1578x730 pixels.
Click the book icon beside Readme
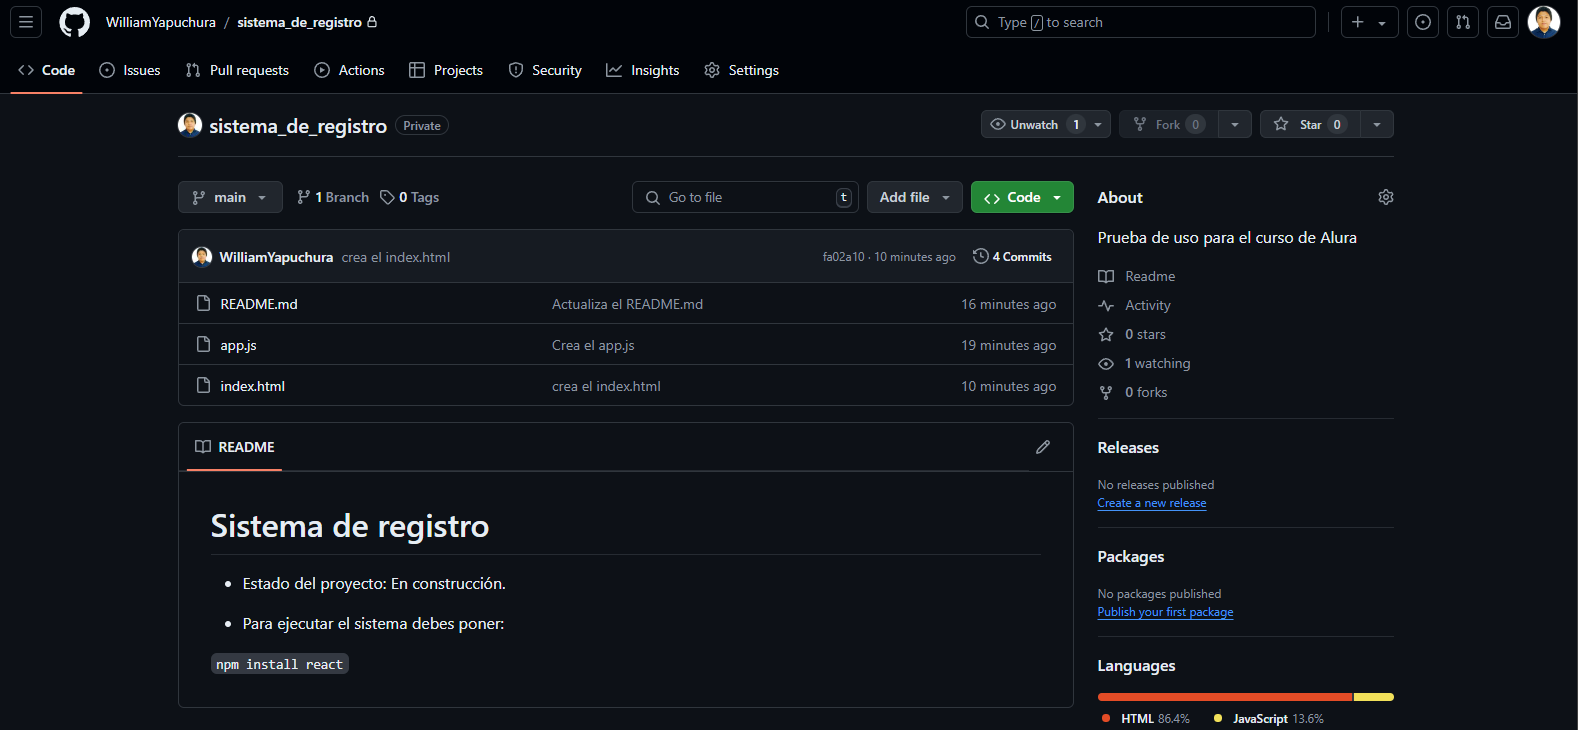1106,276
